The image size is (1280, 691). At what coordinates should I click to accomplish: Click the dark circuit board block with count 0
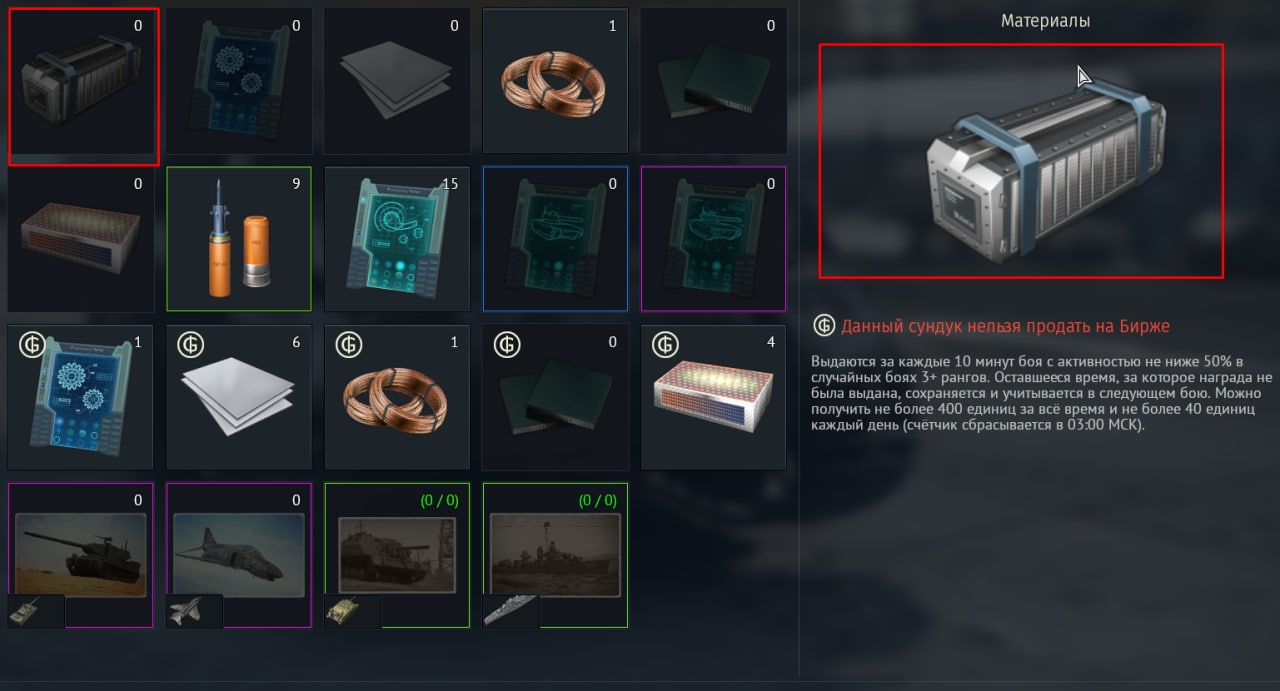[x=81, y=239]
